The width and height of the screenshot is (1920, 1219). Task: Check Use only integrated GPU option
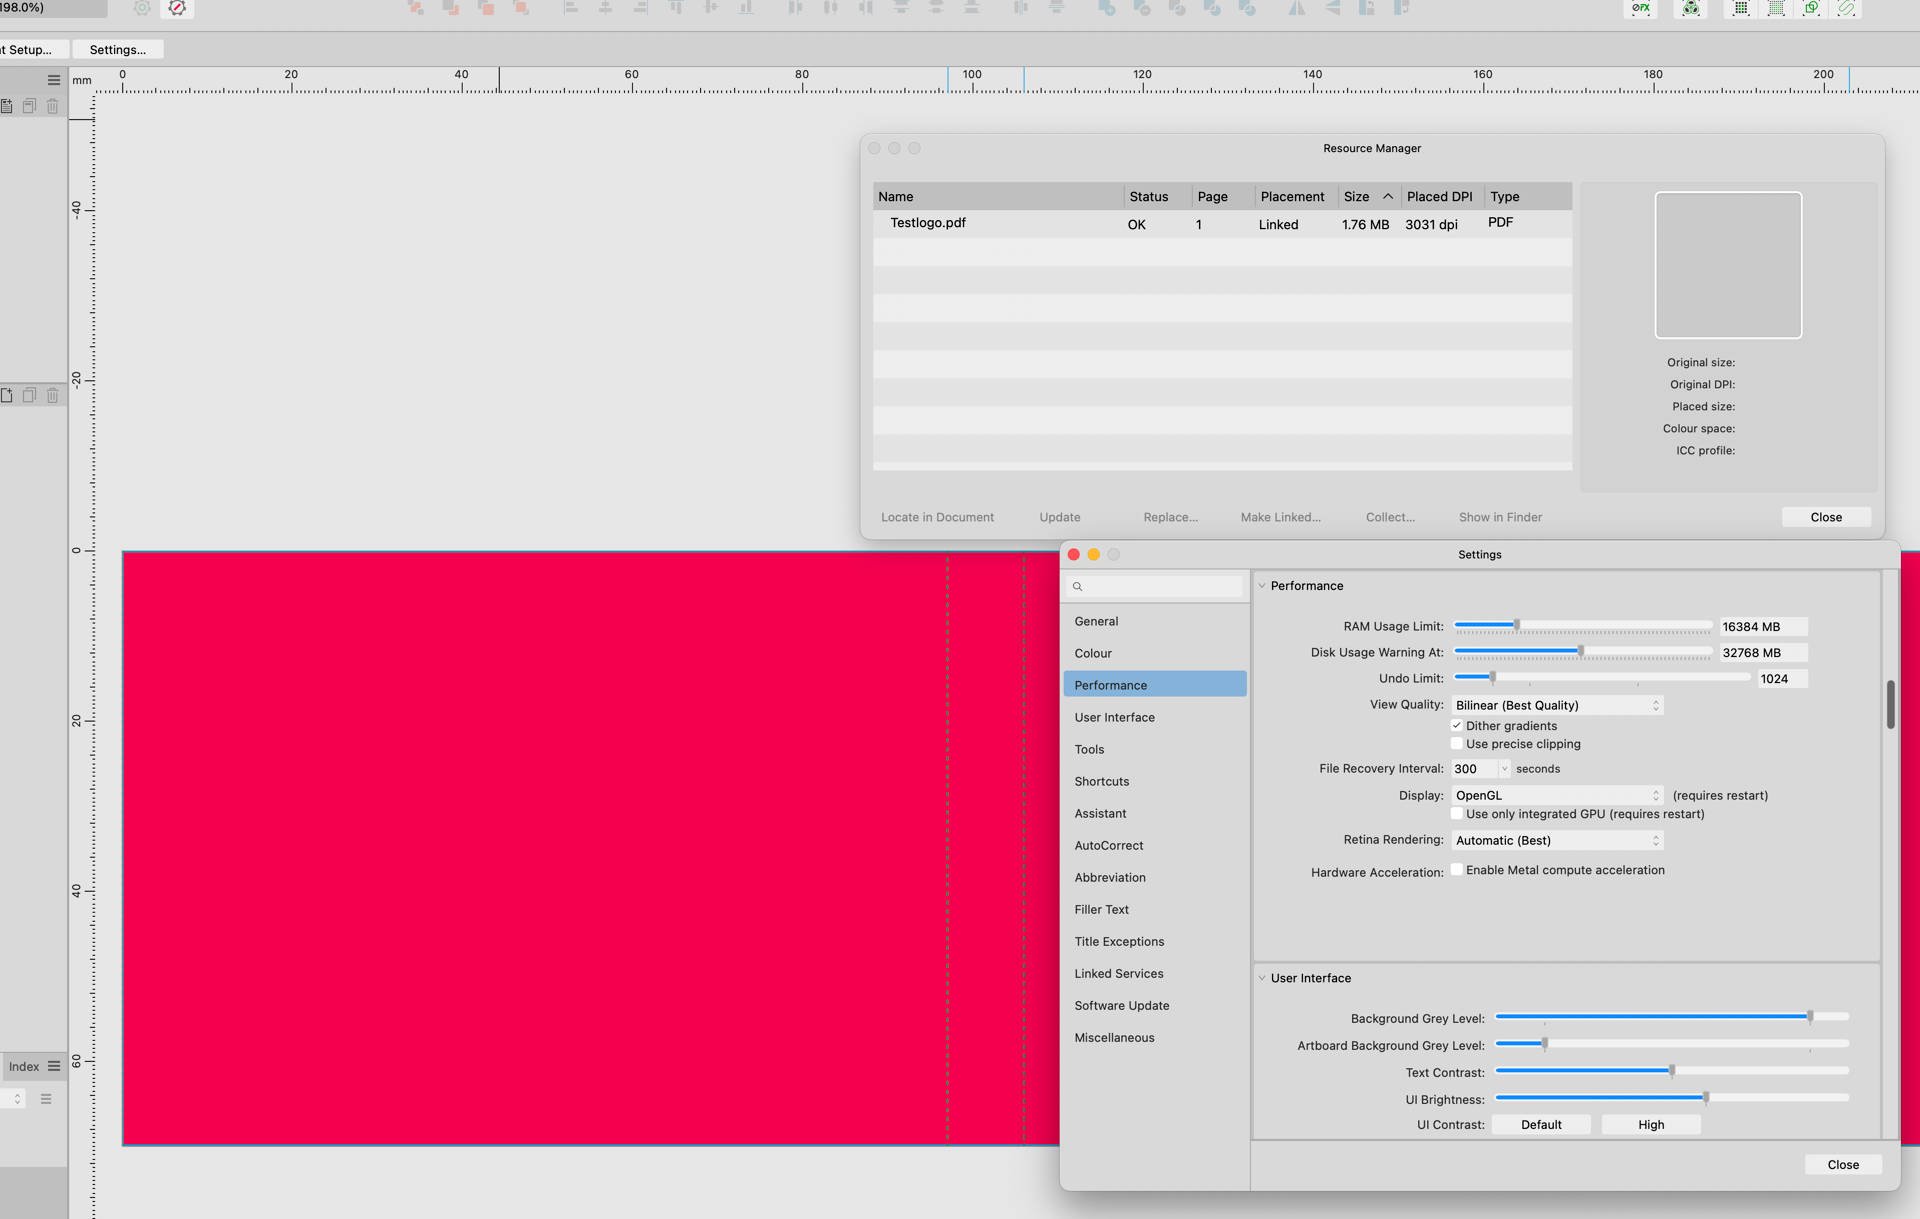click(x=1457, y=814)
